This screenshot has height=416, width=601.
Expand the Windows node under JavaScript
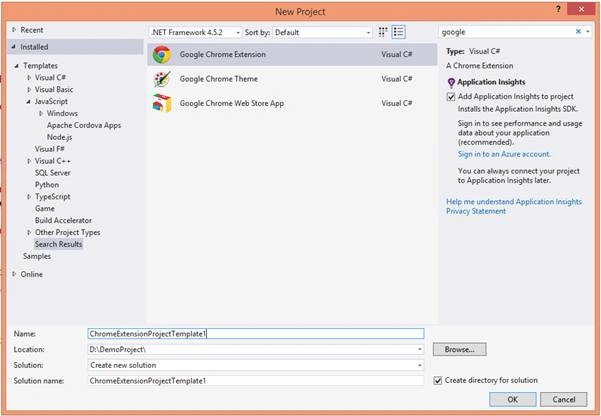(x=41, y=113)
